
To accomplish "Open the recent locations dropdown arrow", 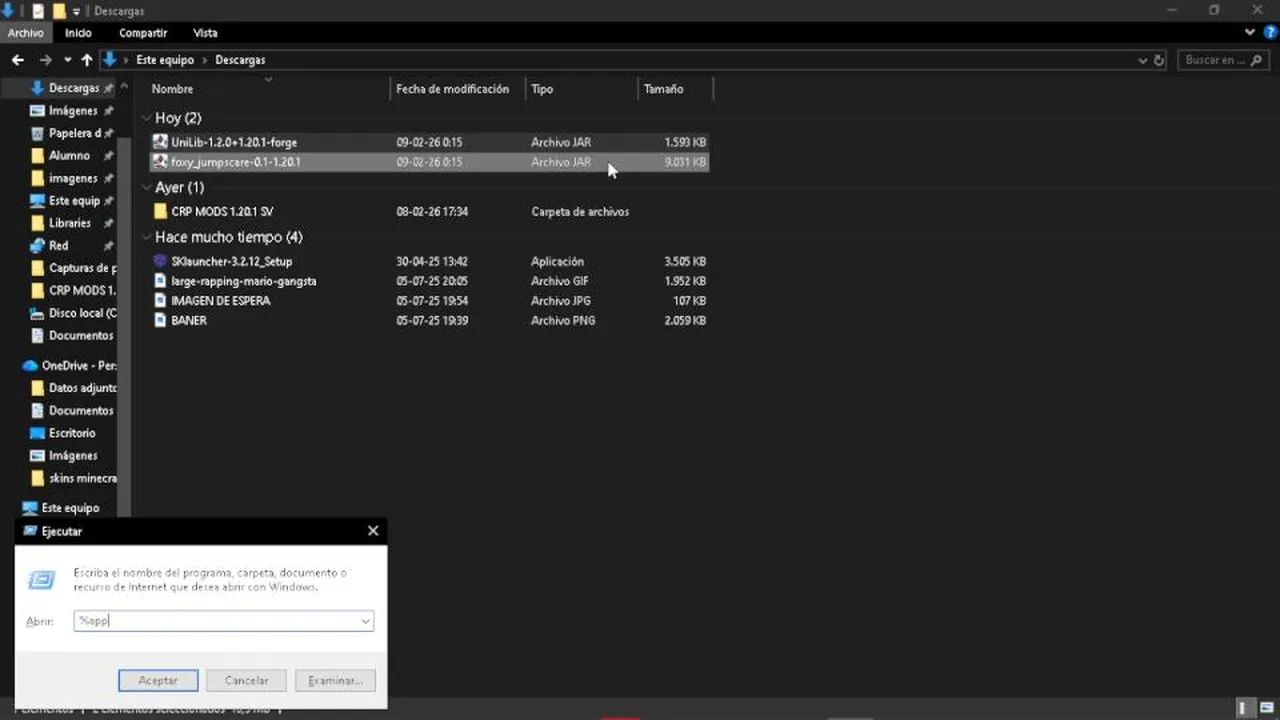I will (x=68, y=60).
